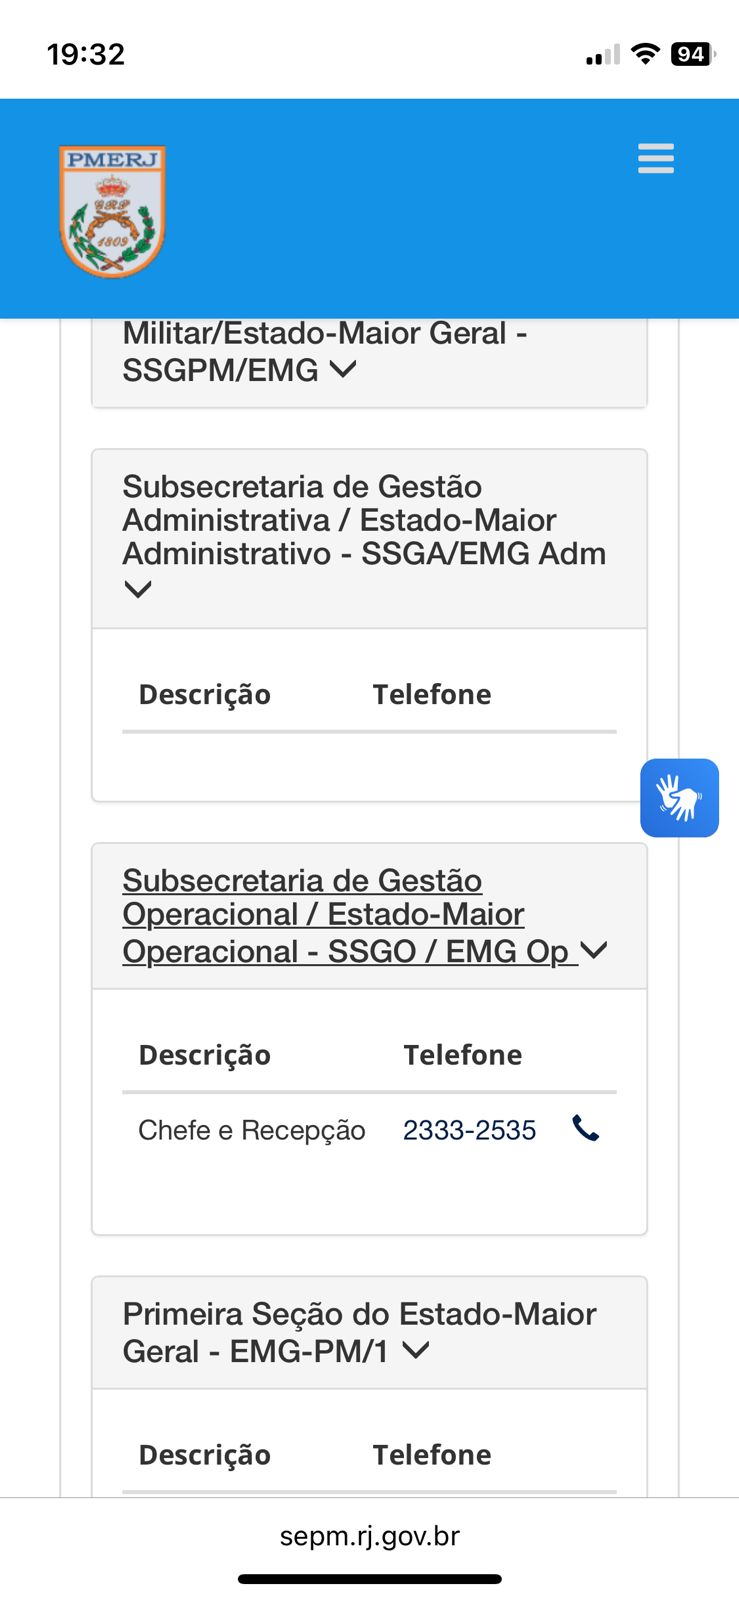Tap the sepm.rj.gov.br address bar
The height and width of the screenshot is (1600, 739).
(369, 1536)
